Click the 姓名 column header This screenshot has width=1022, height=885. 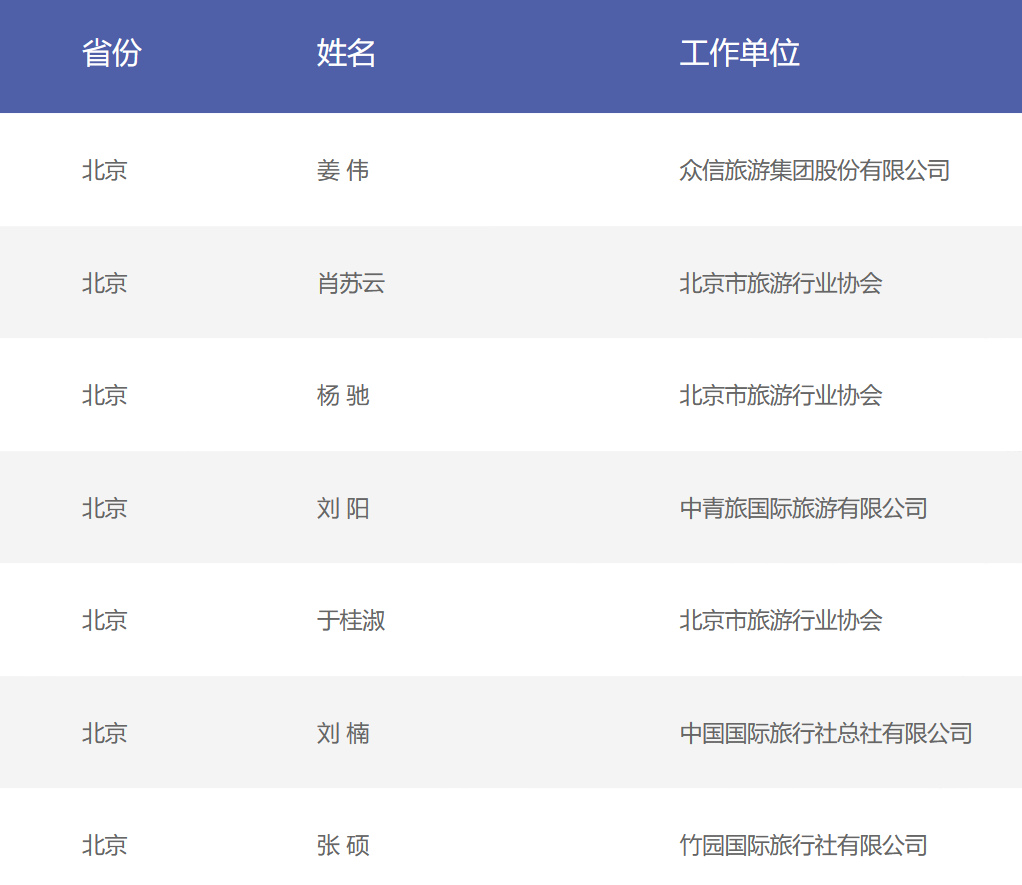[346, 53]
